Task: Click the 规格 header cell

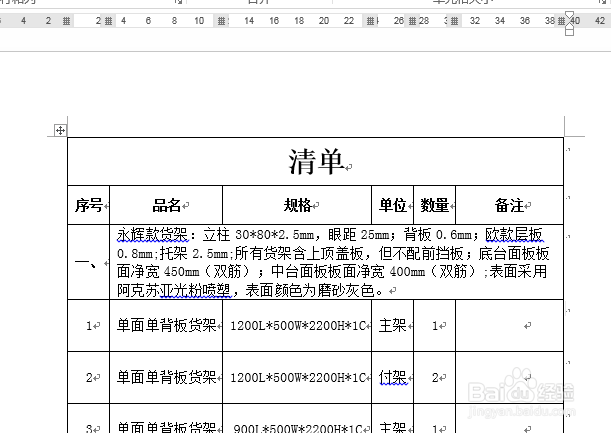Action: (297, 205)
